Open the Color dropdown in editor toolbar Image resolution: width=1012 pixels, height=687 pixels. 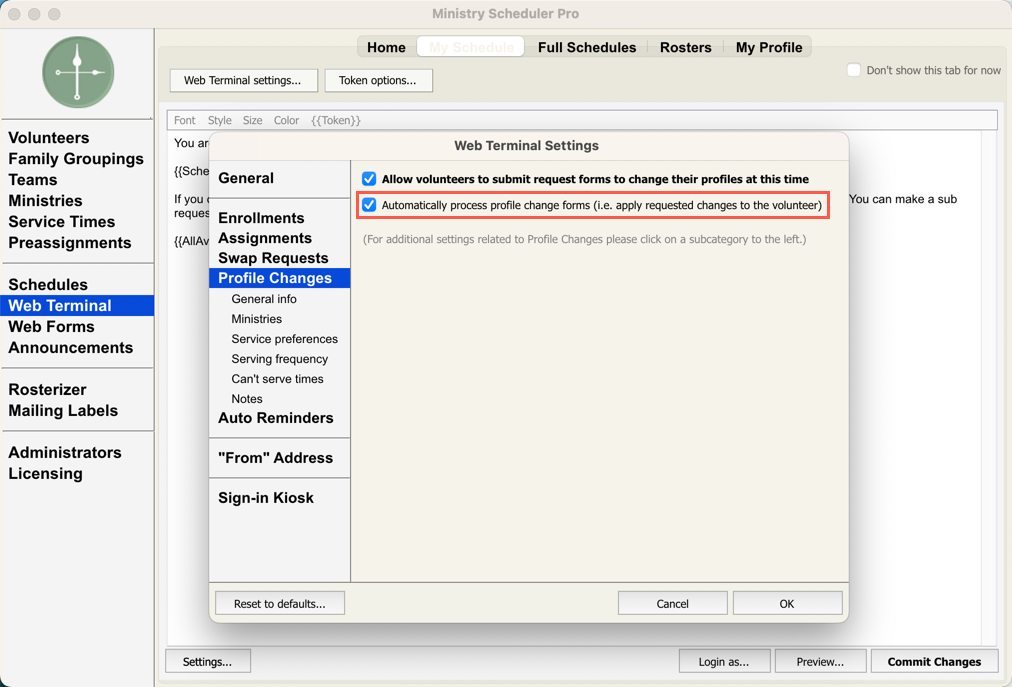pyautogui.click(x=286, y=120)
